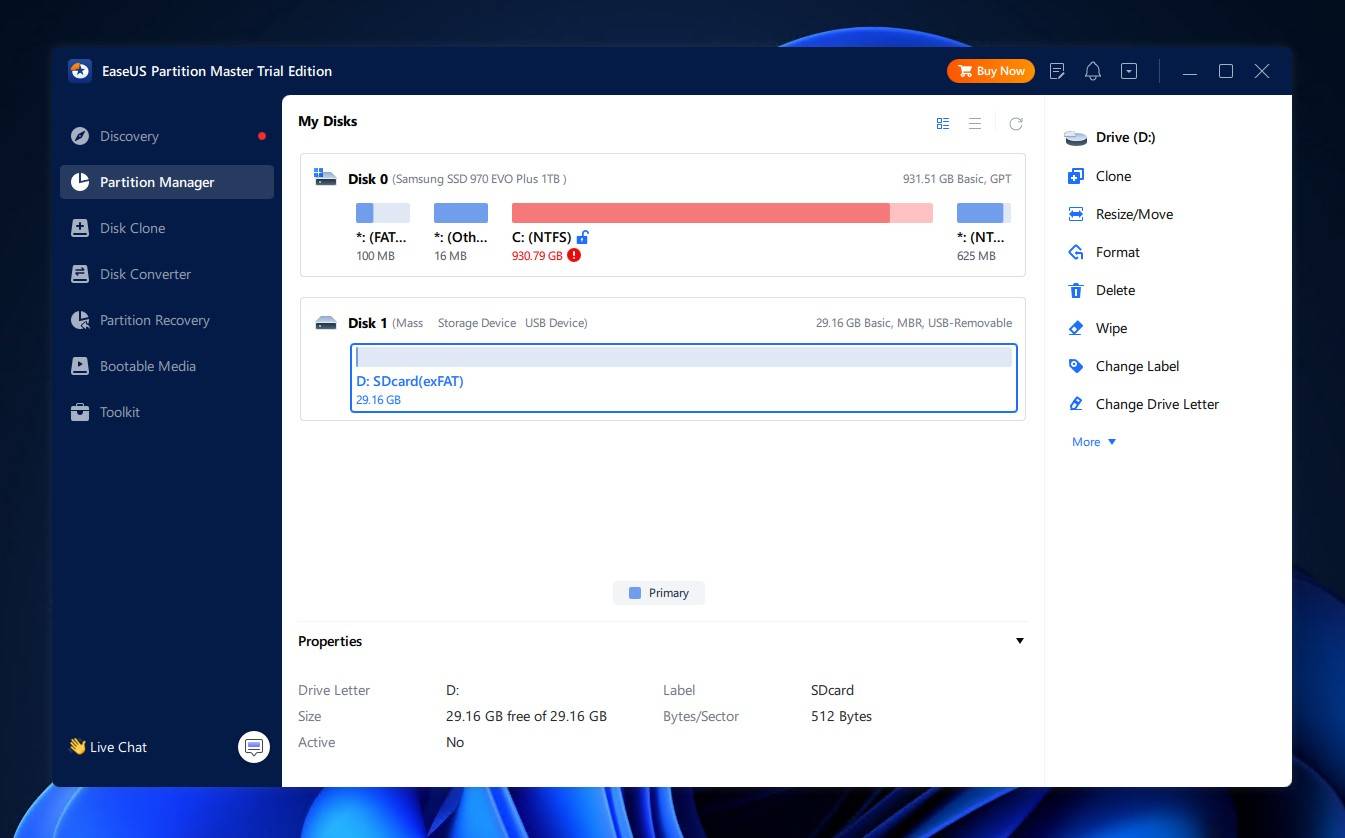The height and width of the screenshot is (838, 1345).
Task: Click the Format icon
Action: [x=1076, y=252]
